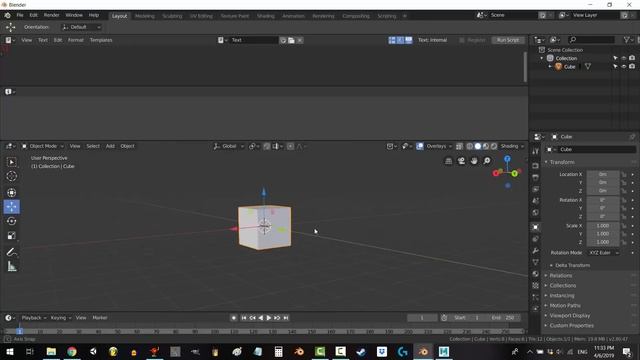Toggle Cube render camera icon in outliner

(632, 67)
